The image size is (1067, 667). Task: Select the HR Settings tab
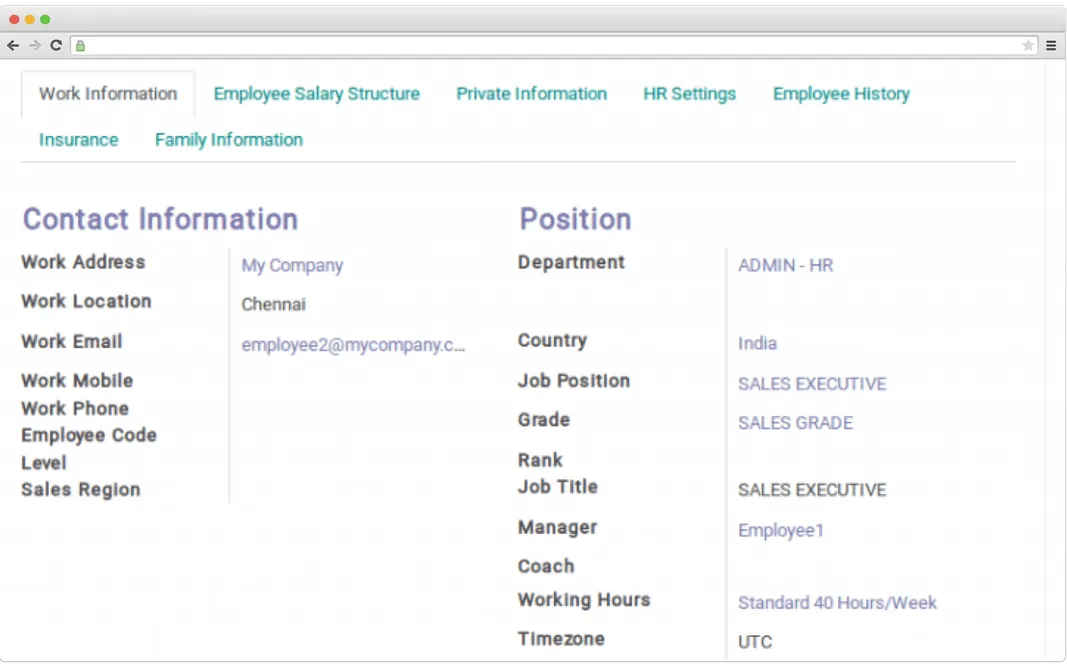tap(689, 94)
